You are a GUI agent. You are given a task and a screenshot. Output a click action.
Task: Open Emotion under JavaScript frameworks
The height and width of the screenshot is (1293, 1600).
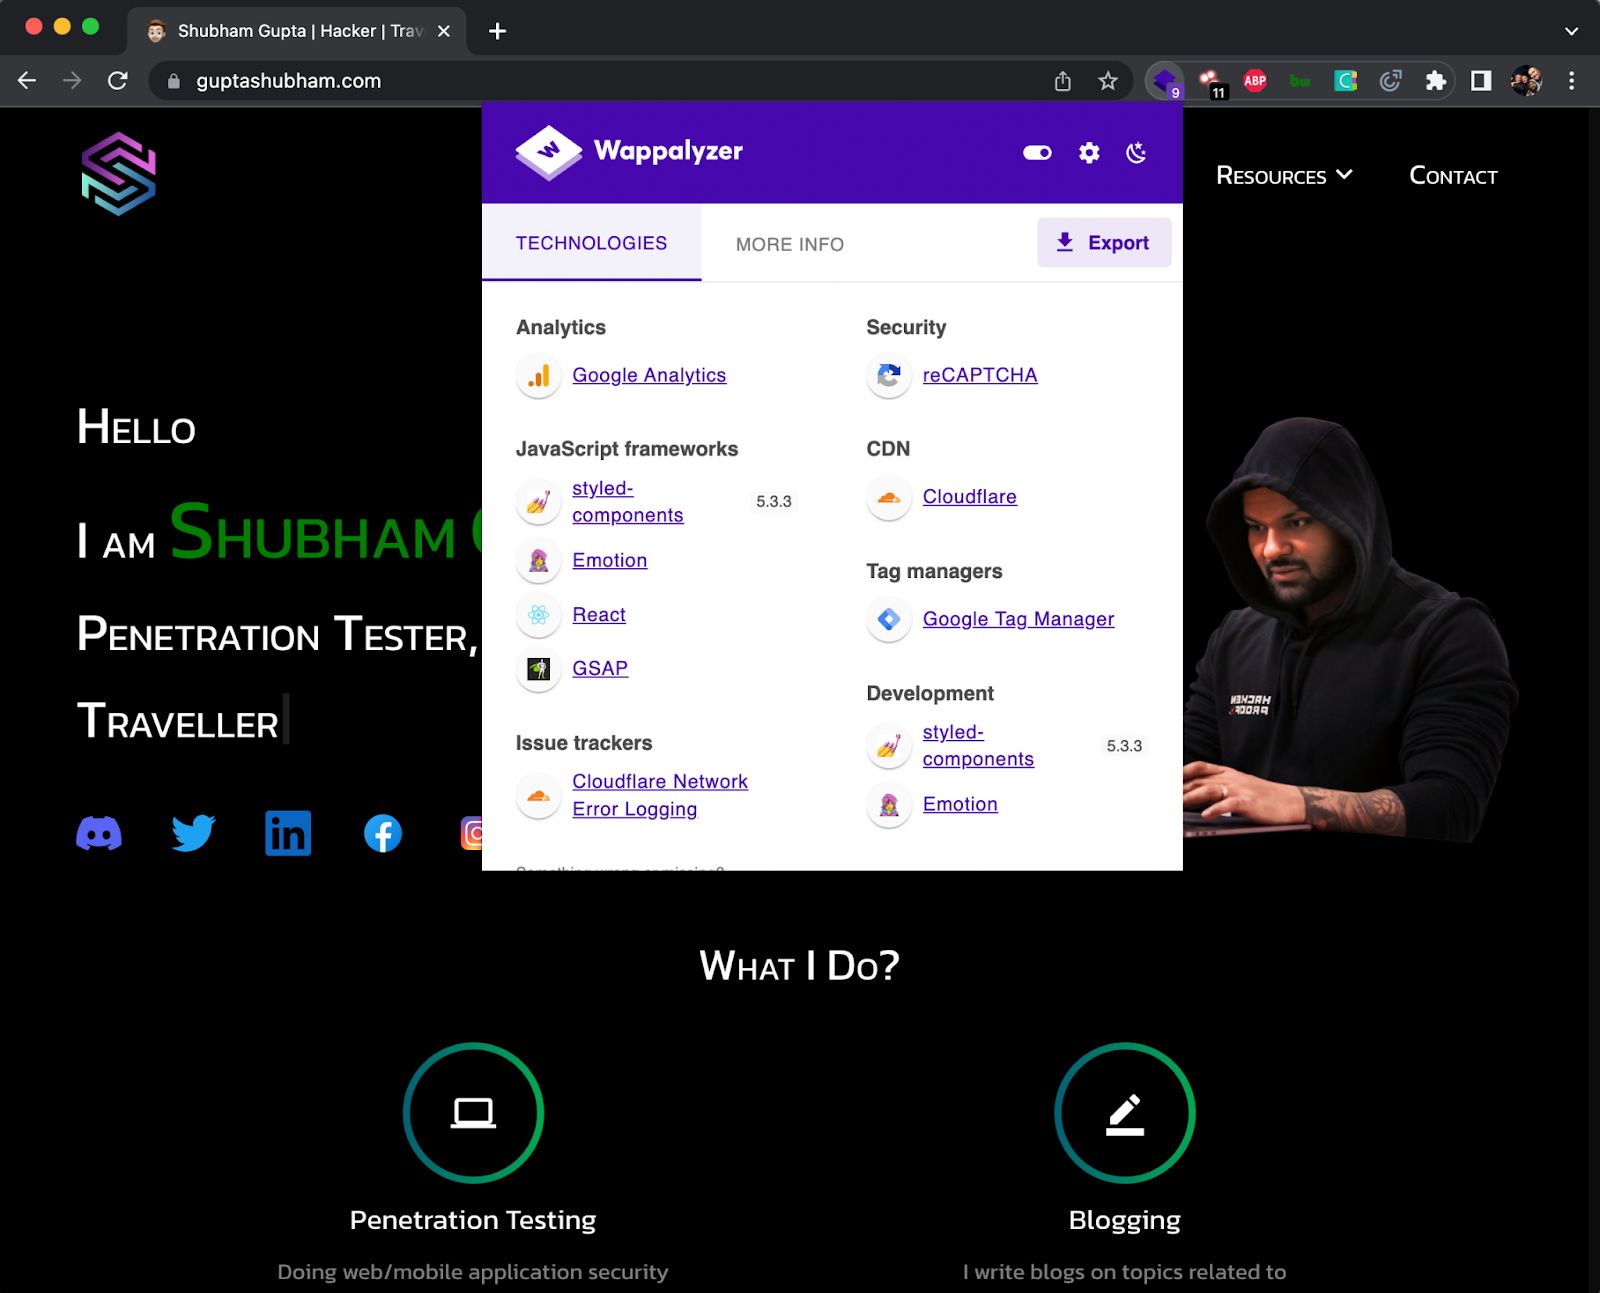click(x=609, y=560)
